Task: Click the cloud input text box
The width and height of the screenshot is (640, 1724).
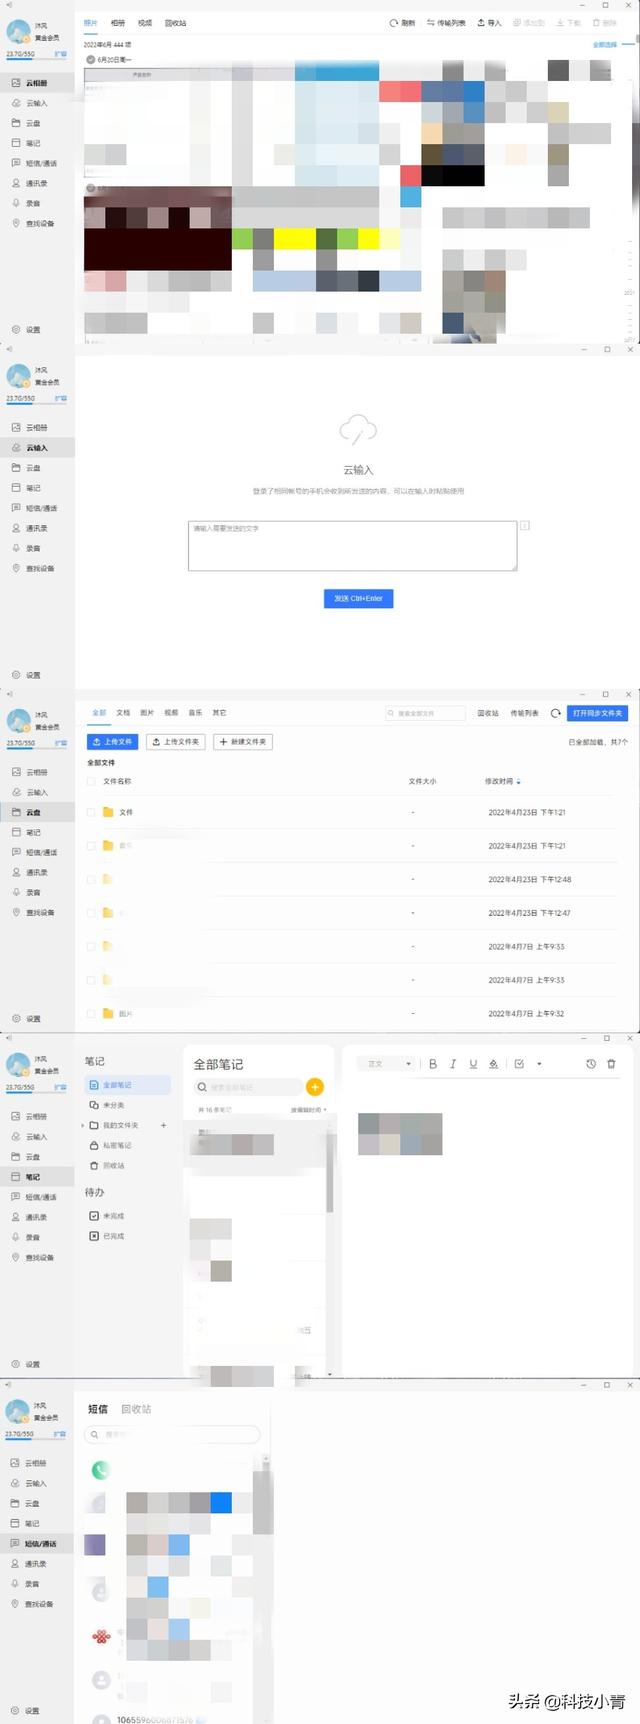Action: (352, 546)
